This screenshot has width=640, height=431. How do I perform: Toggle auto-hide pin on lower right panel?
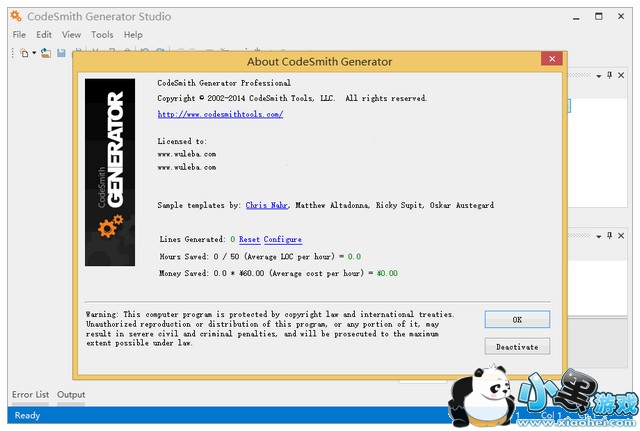(x=609, y=235)
